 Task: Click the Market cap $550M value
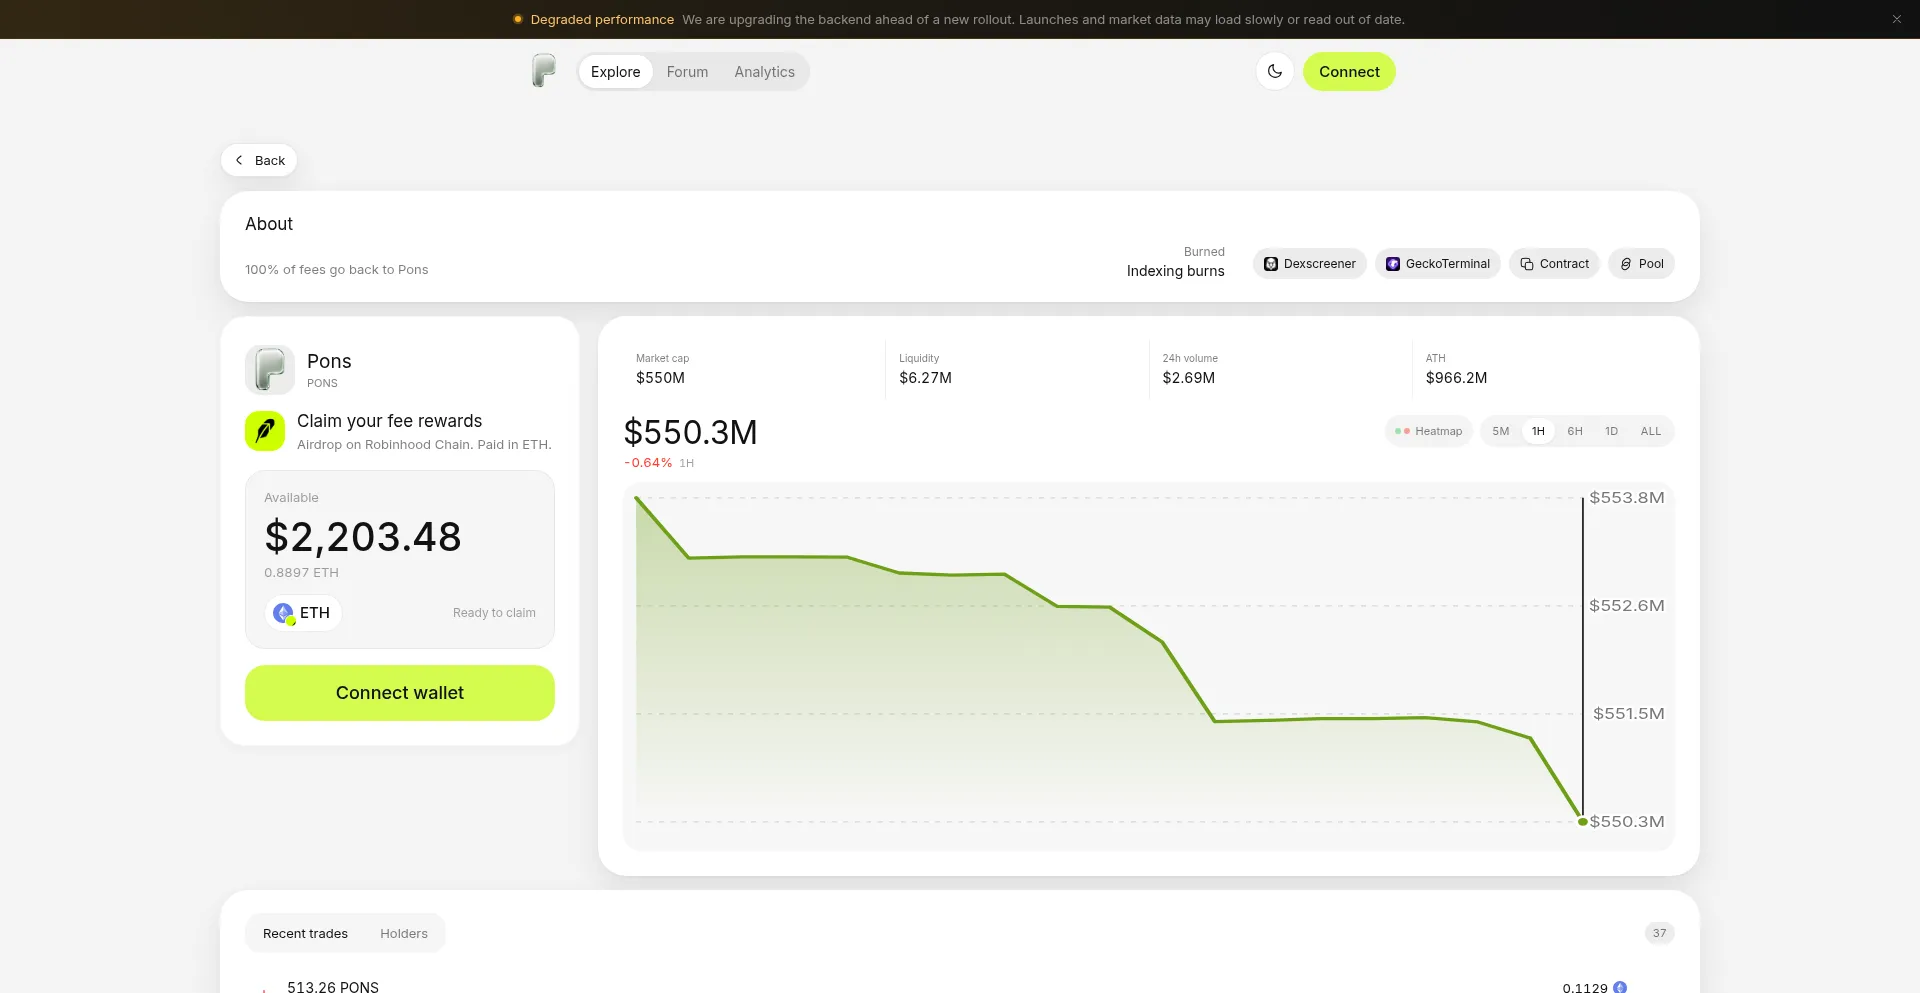(x=660, y=378)
